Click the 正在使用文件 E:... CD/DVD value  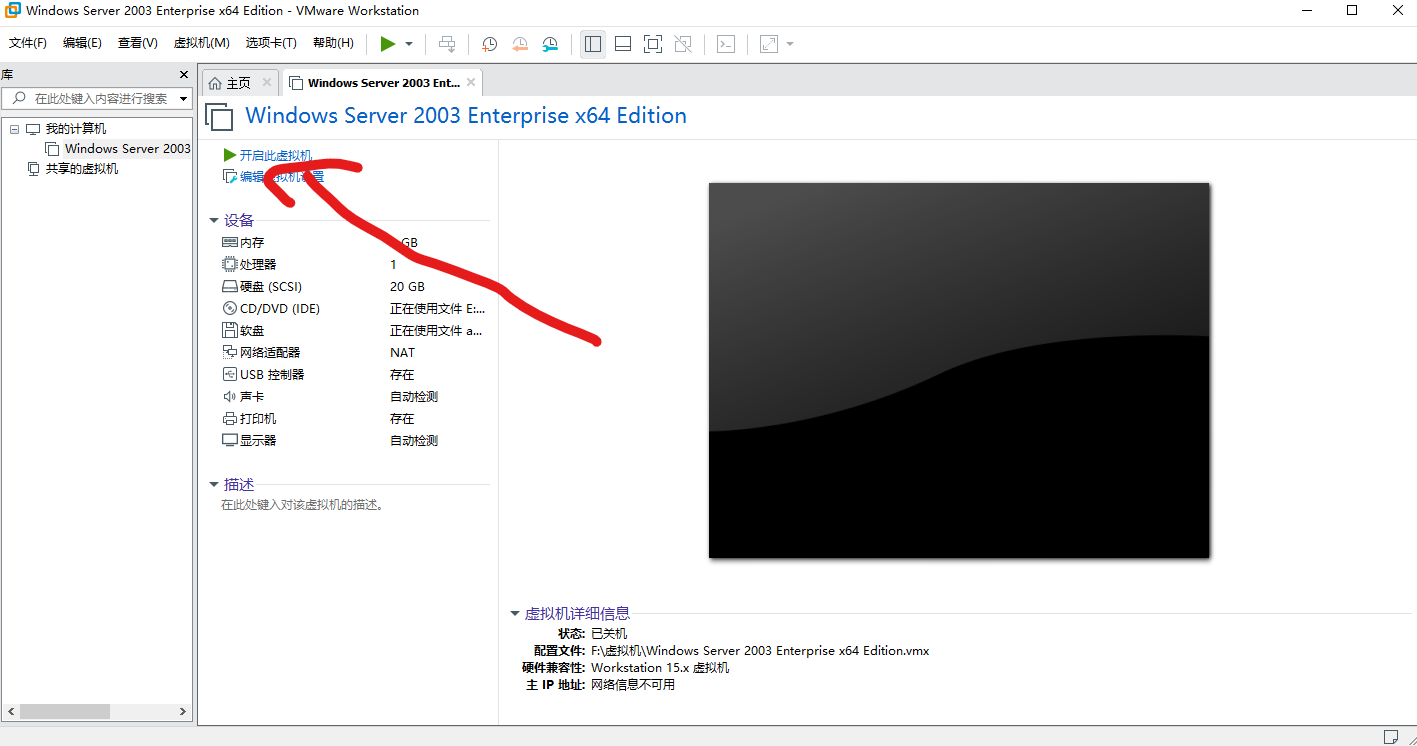437,309
